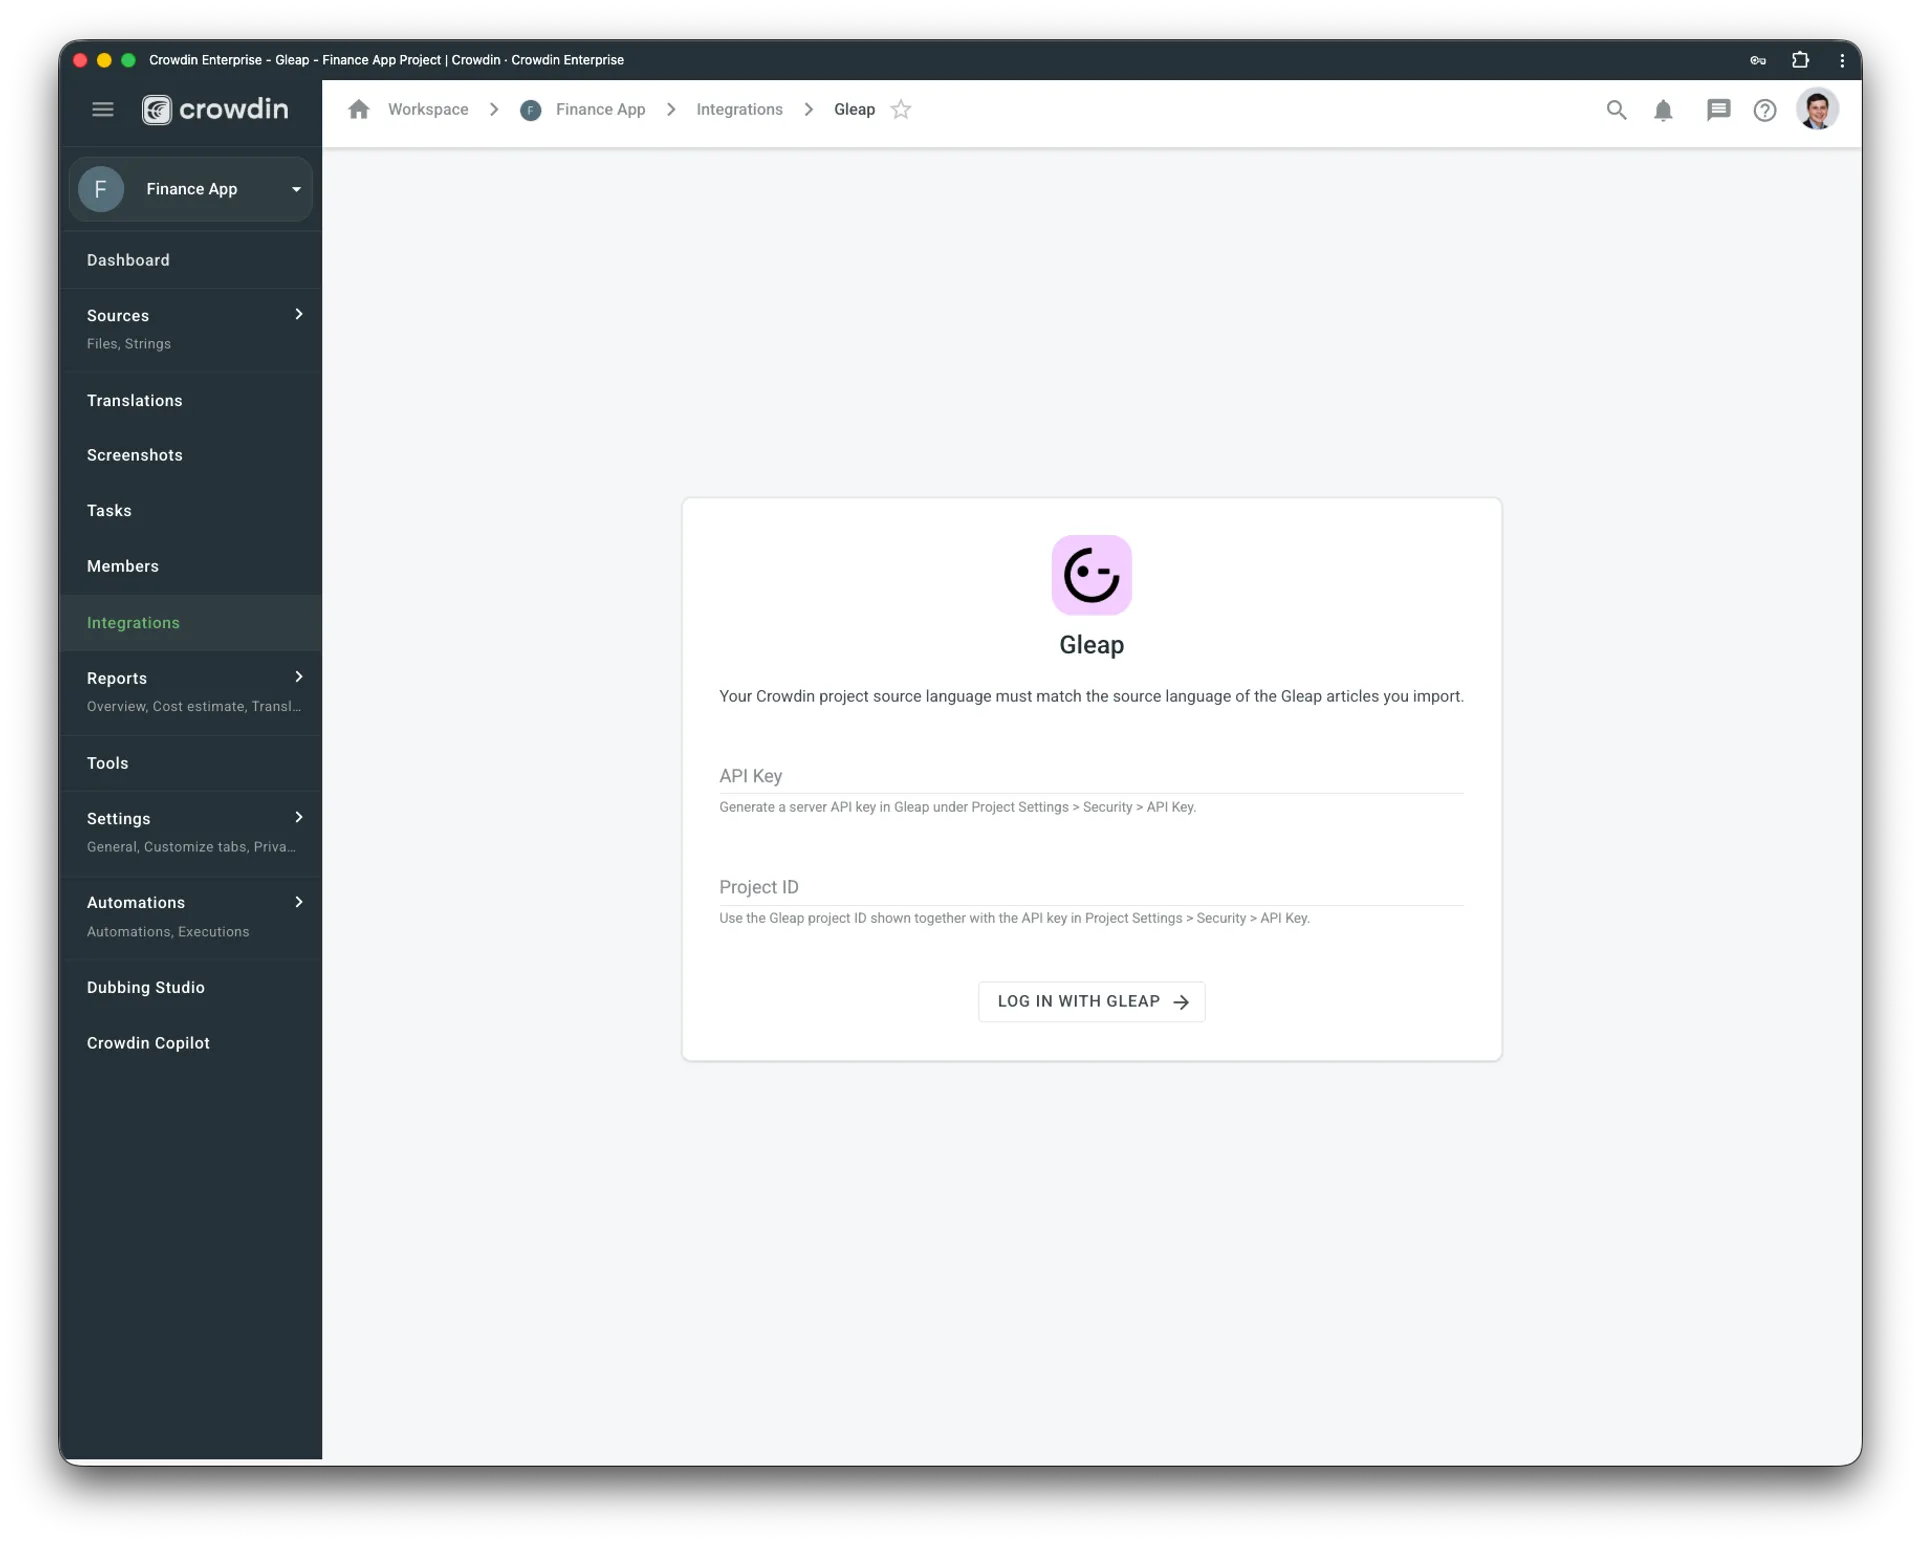Open the search icon in the top bar

(1616, 110)
